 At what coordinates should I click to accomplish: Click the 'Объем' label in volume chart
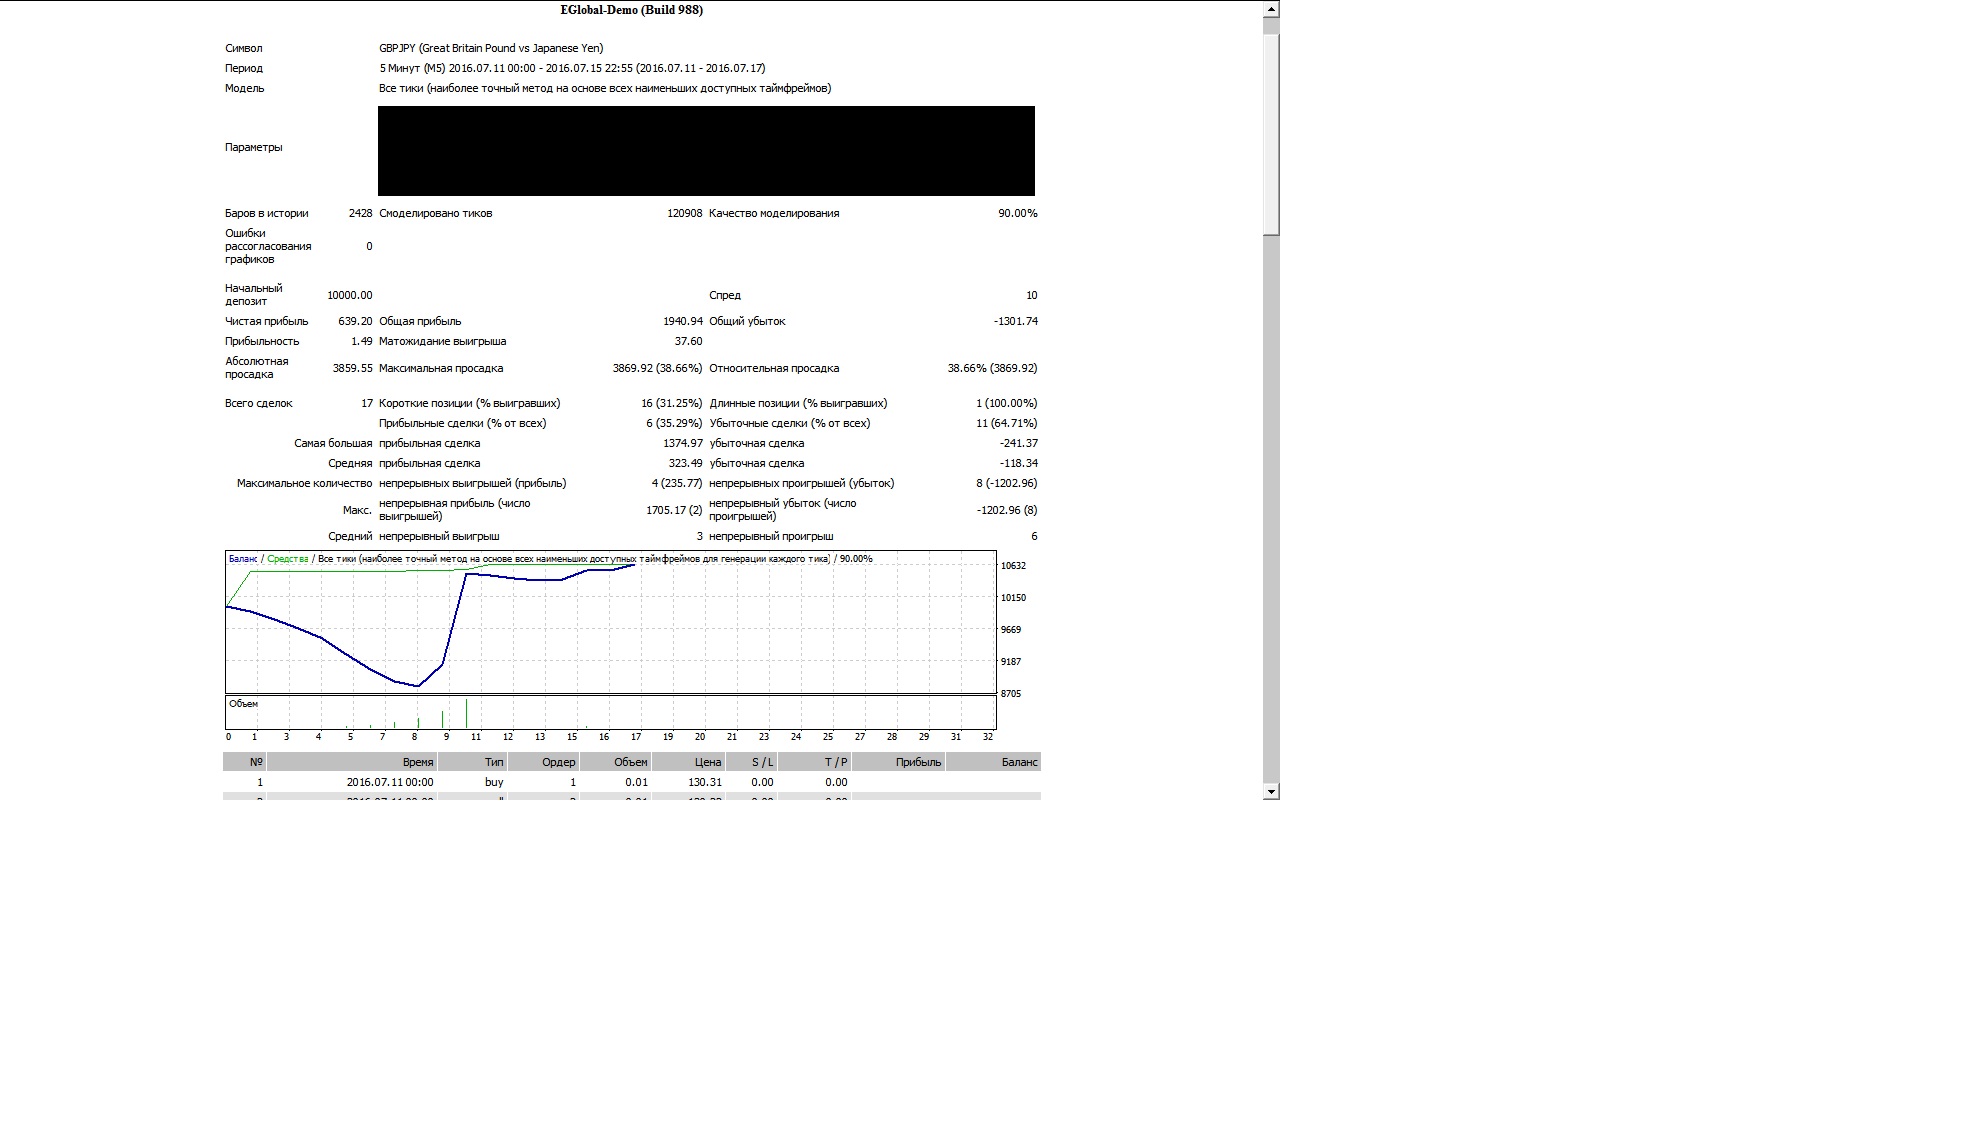(243, 704)
